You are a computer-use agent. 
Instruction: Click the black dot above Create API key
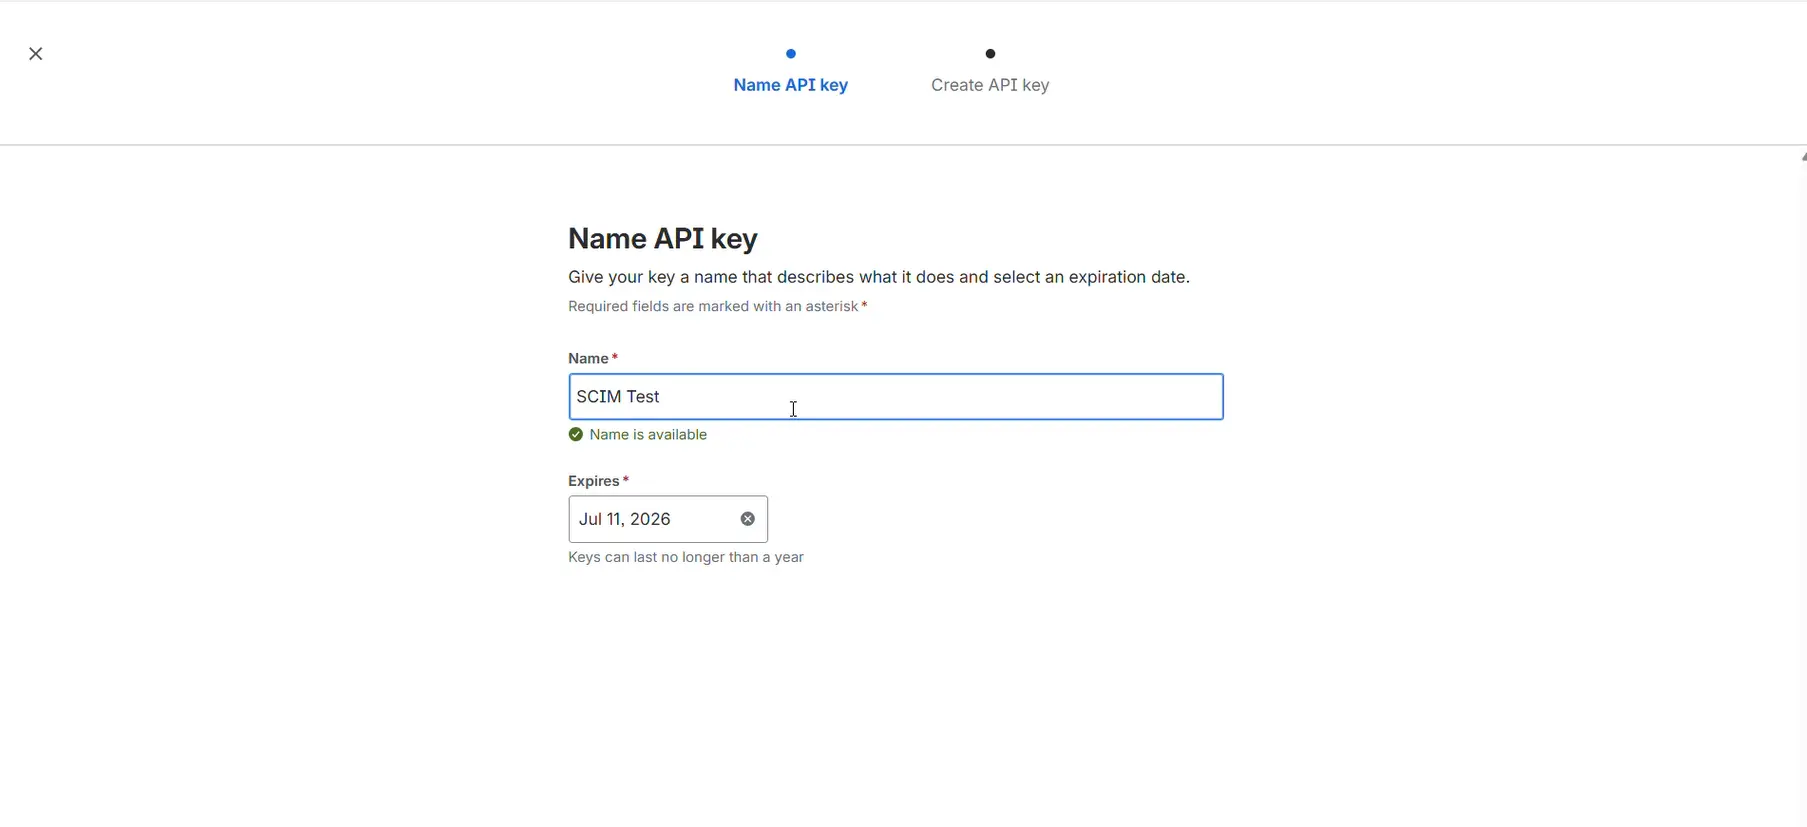(x=990, y=54)
